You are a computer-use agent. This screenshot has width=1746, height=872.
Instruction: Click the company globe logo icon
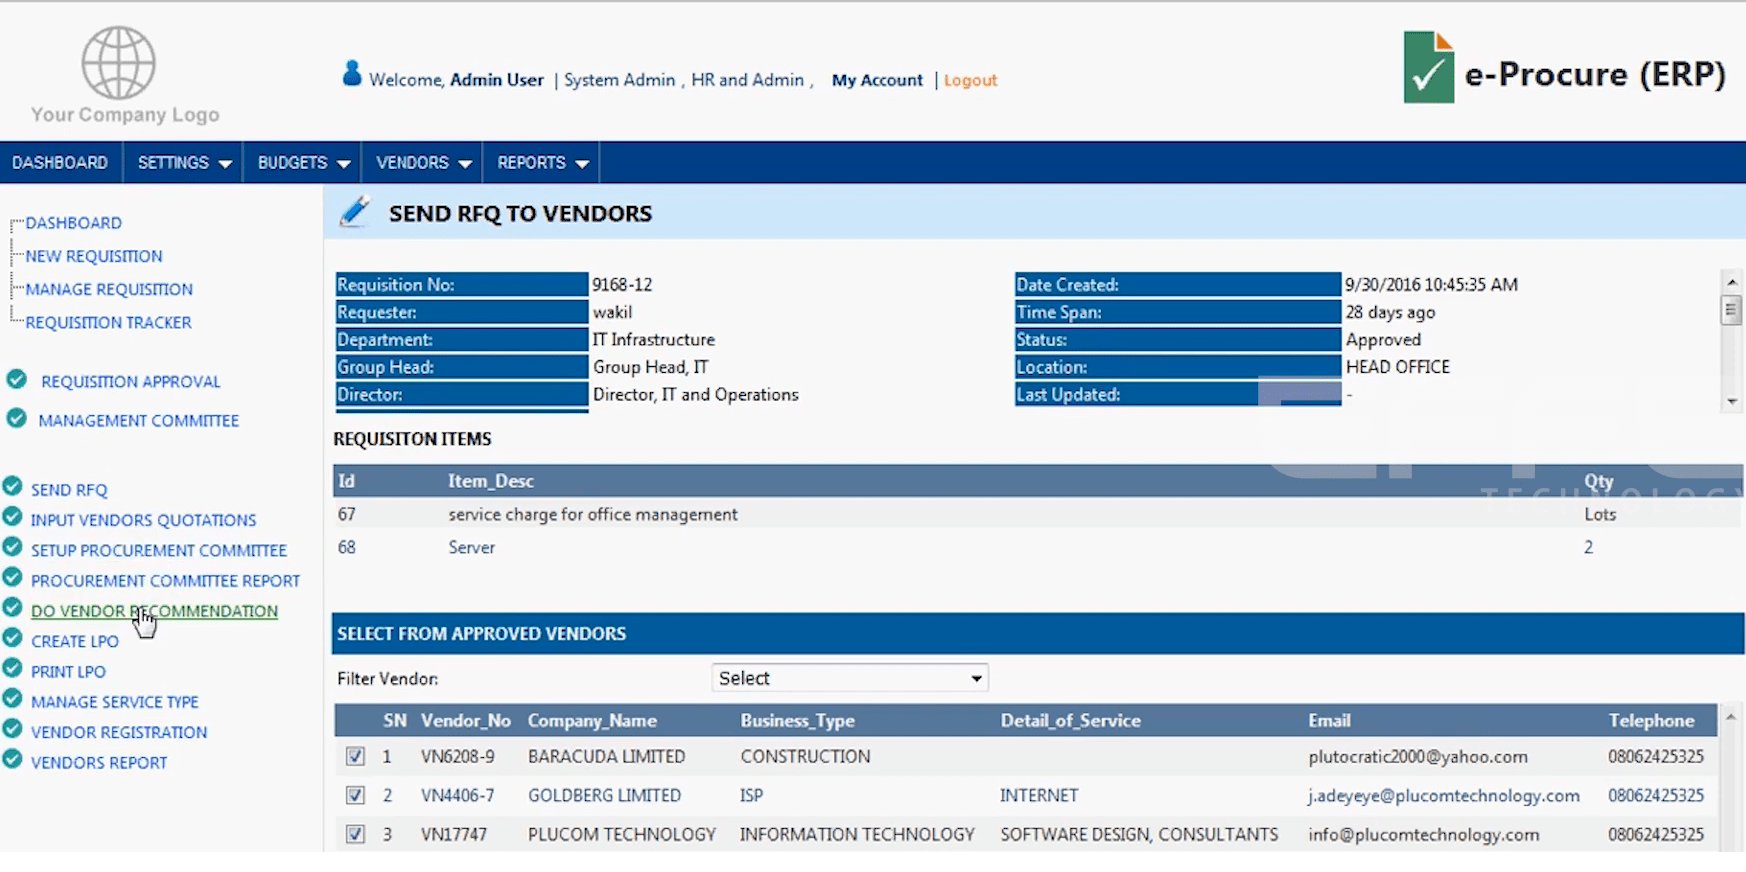[x=118, y=63]
